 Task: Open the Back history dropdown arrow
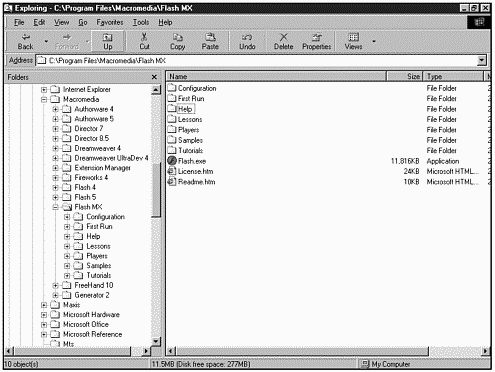click(46, 42)
